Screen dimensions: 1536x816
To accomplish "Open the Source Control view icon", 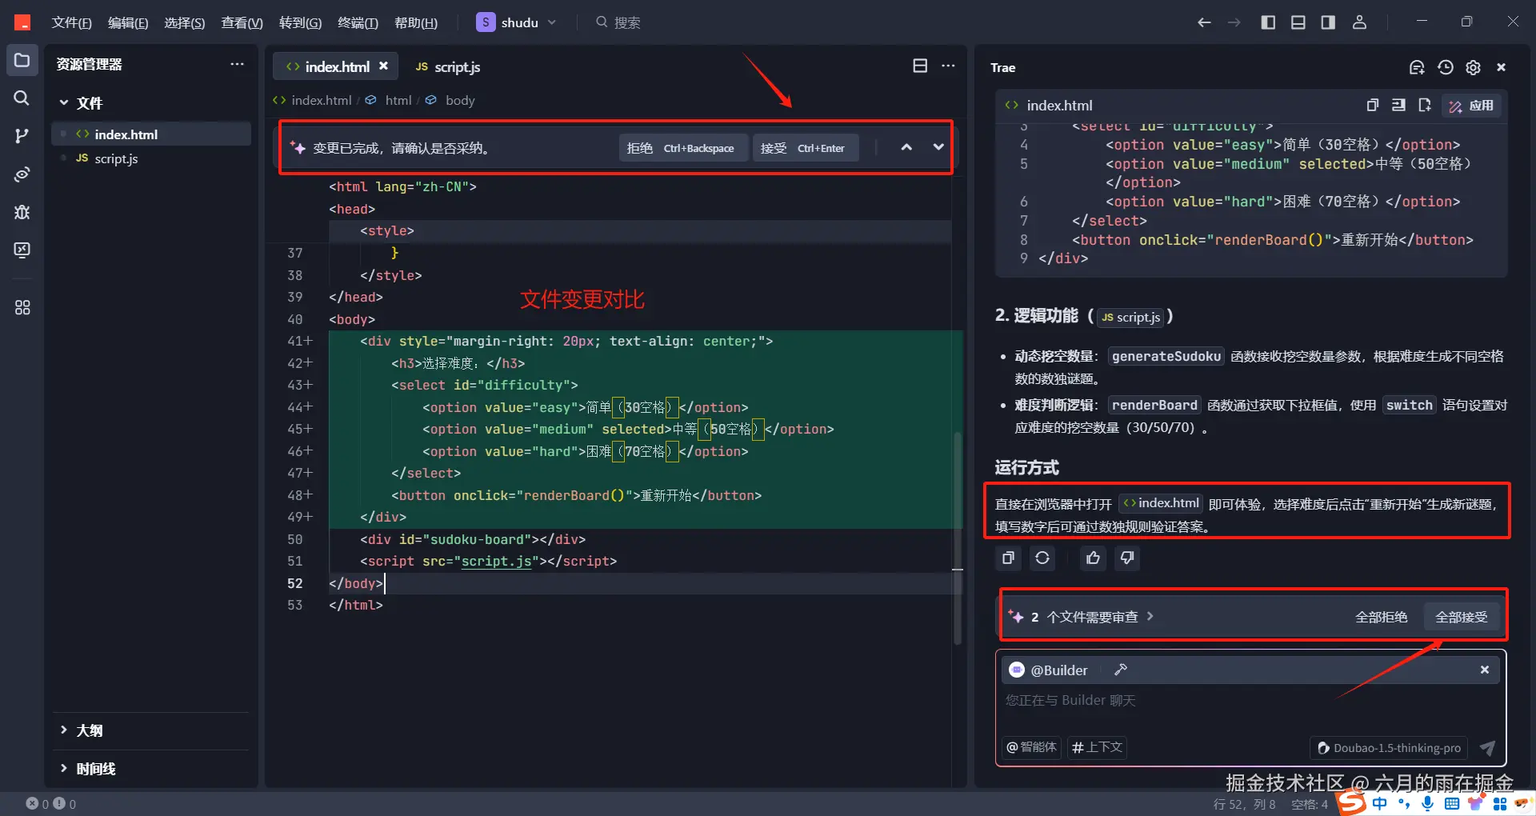I will [21, 136].
